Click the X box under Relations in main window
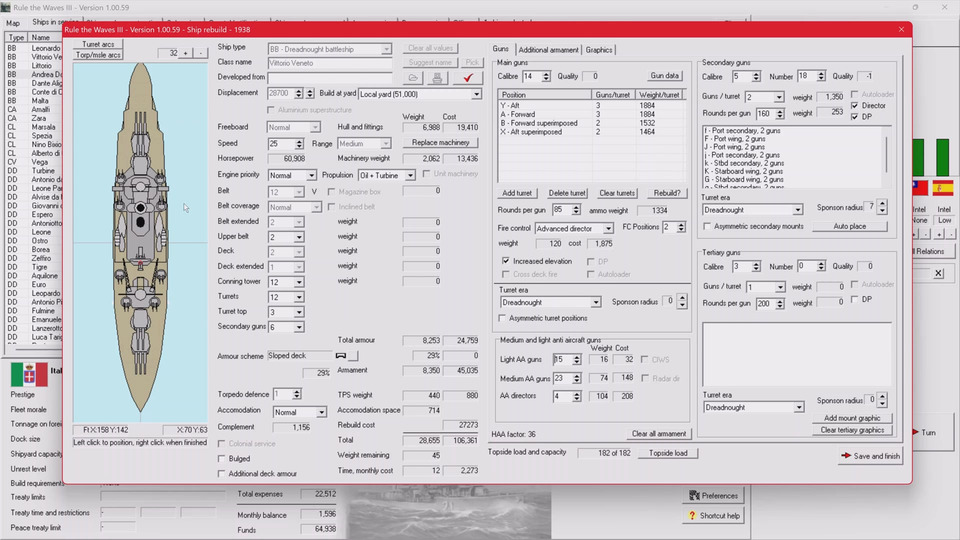The width and height of the screenshot is (960, 540). (939, 273)
